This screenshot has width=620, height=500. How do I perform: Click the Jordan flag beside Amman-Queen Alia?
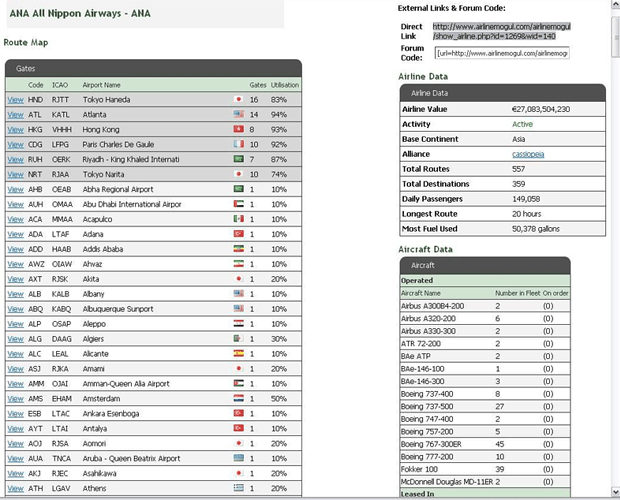point(238,383)
